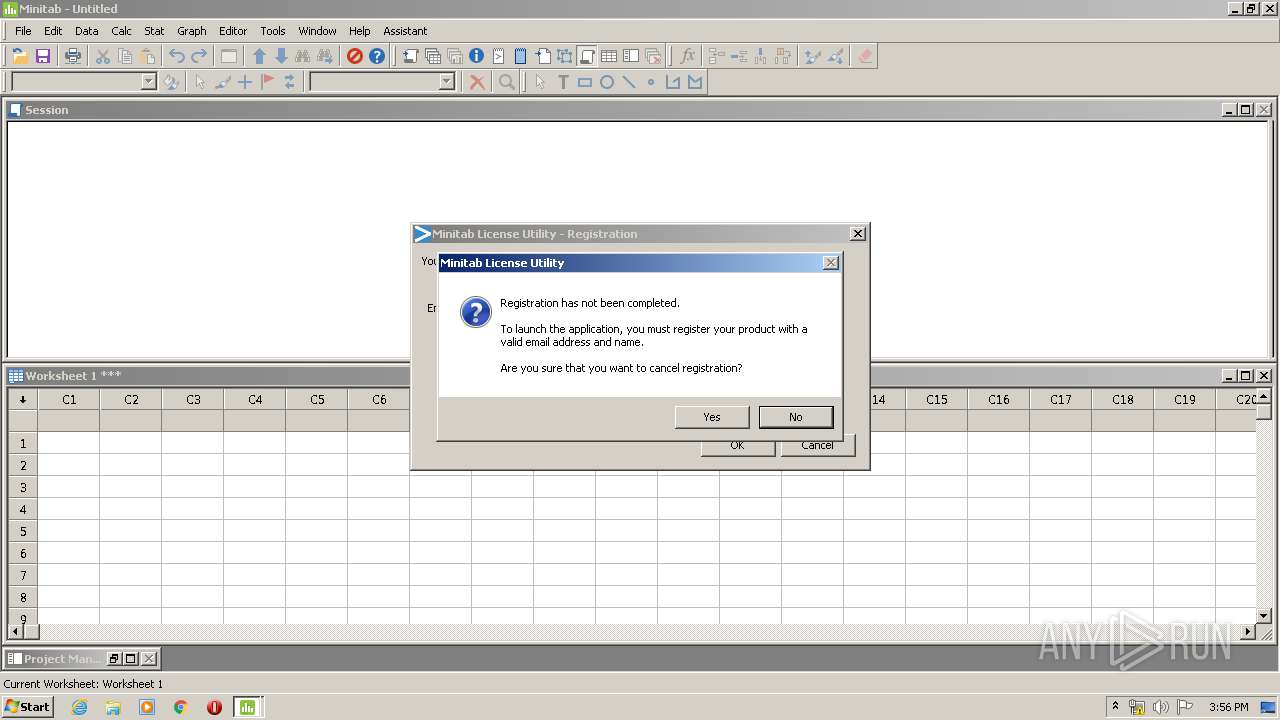Show the Session folder toolbar icon
1280x720 pixels.
[411, 56]
